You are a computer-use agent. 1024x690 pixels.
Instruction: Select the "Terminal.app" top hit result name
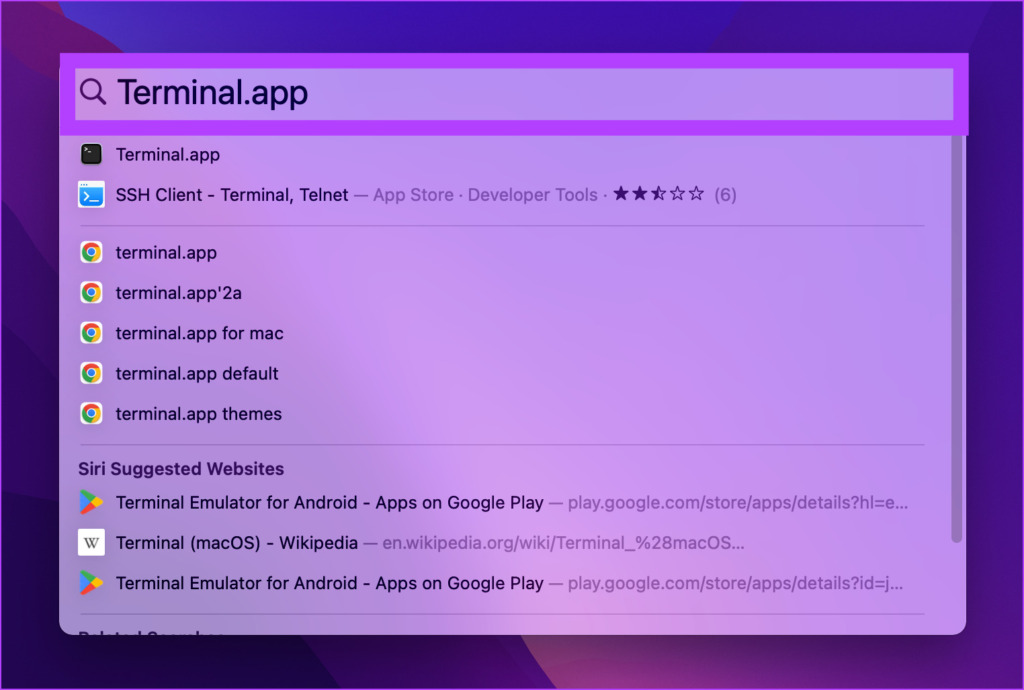[168, 155]
